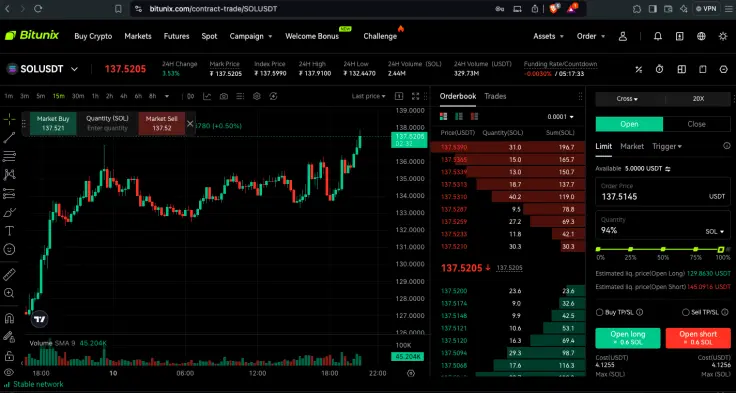Show only asks in orderbook view

[x=475, y=116]
